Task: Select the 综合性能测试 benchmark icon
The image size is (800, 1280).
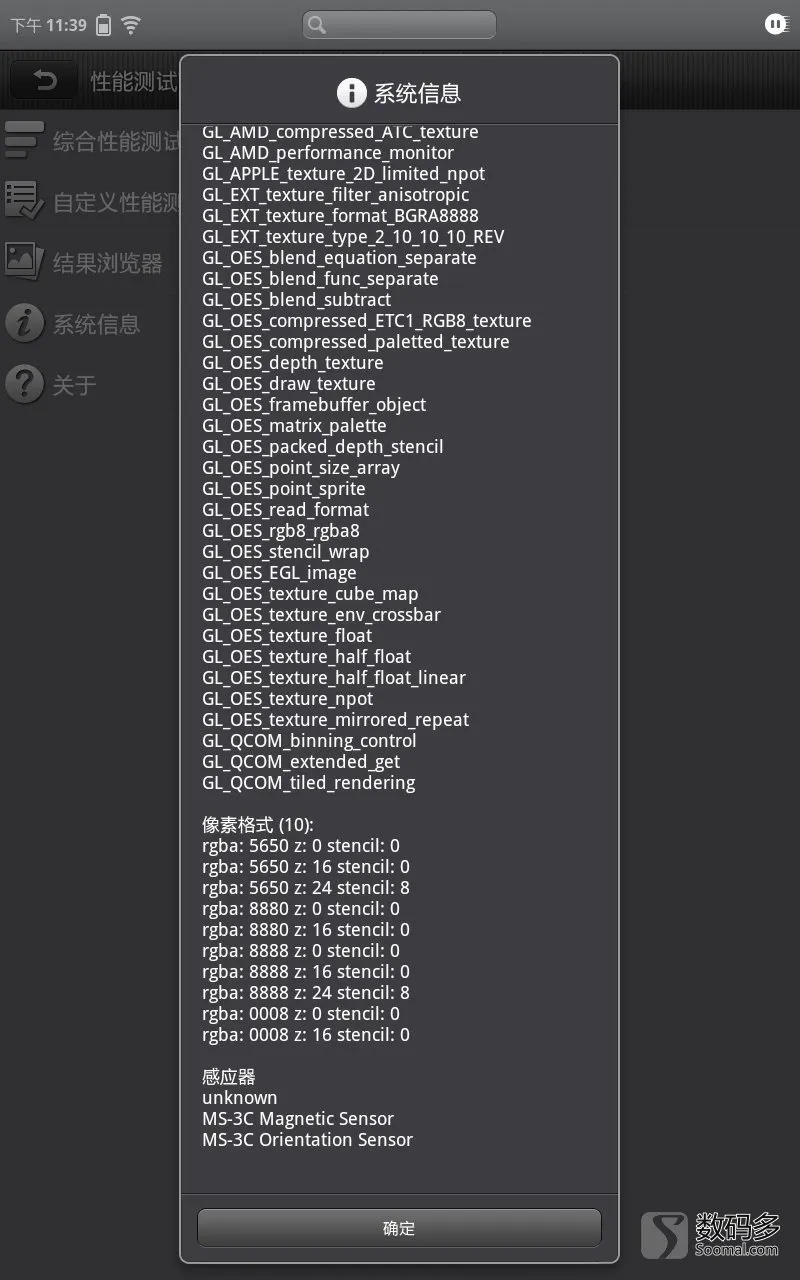Action: click(24, 140)
